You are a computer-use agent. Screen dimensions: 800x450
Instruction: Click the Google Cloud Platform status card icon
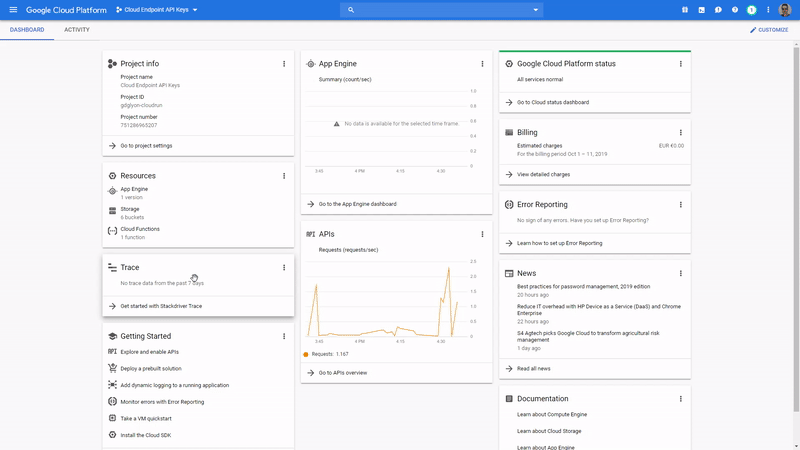(509, 64)
